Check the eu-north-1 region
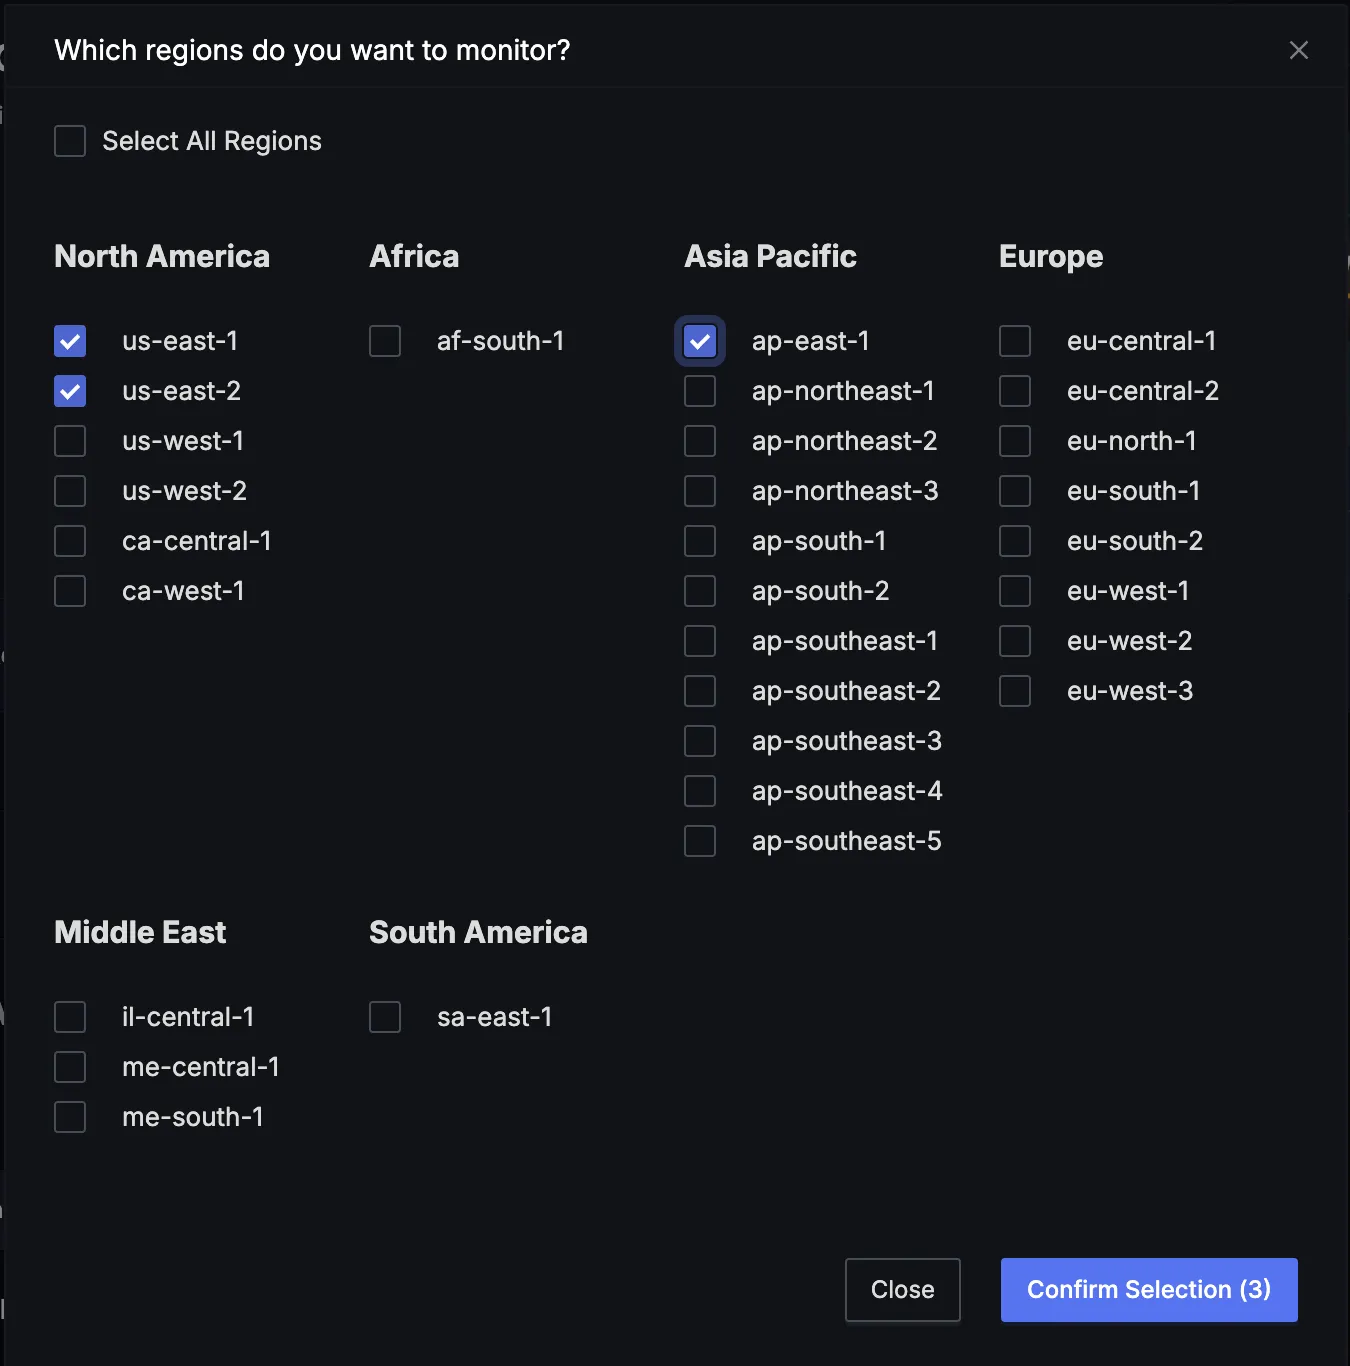The image size is (1350, 1366). pyautogui.click(x=1015, y=441)
